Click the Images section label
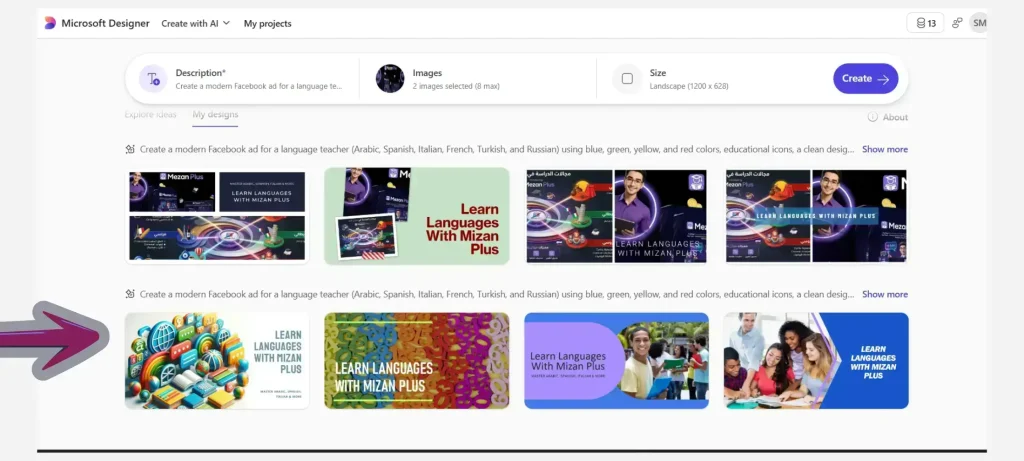Viewport: 1024px width, 461px height. pyautogui.click(x=427, y=73)
